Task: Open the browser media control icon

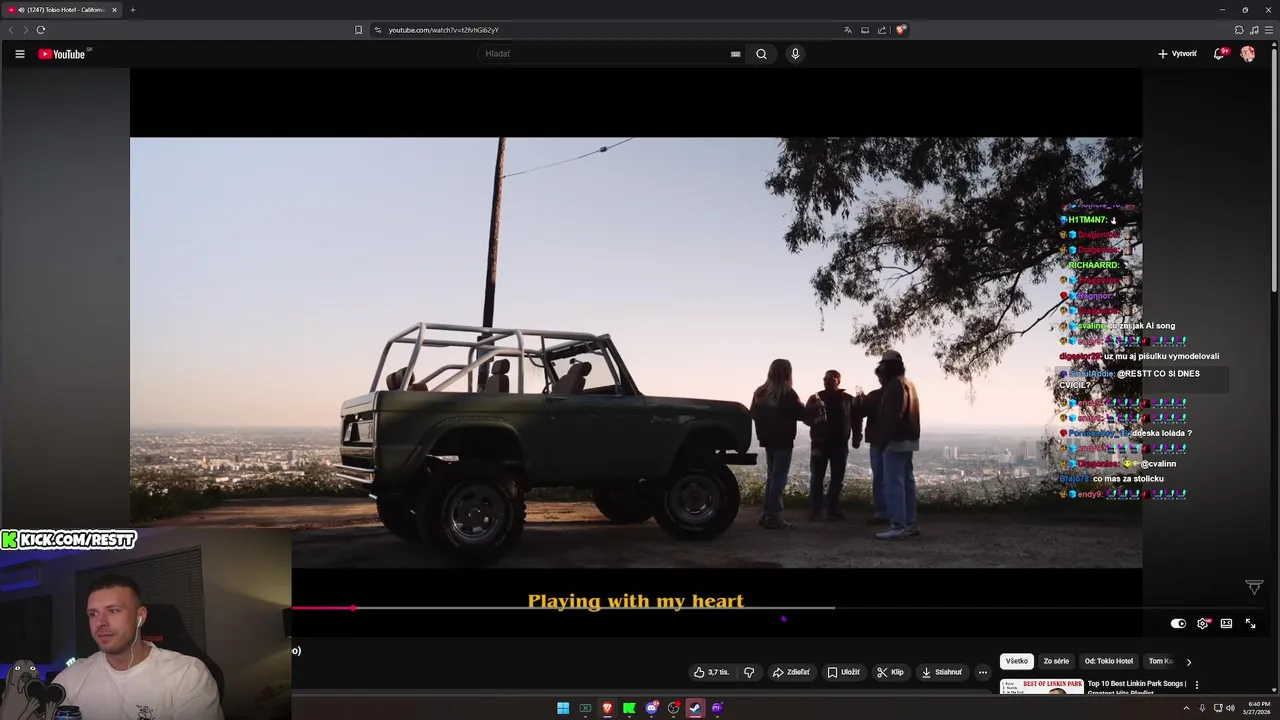Action: 1254,30
